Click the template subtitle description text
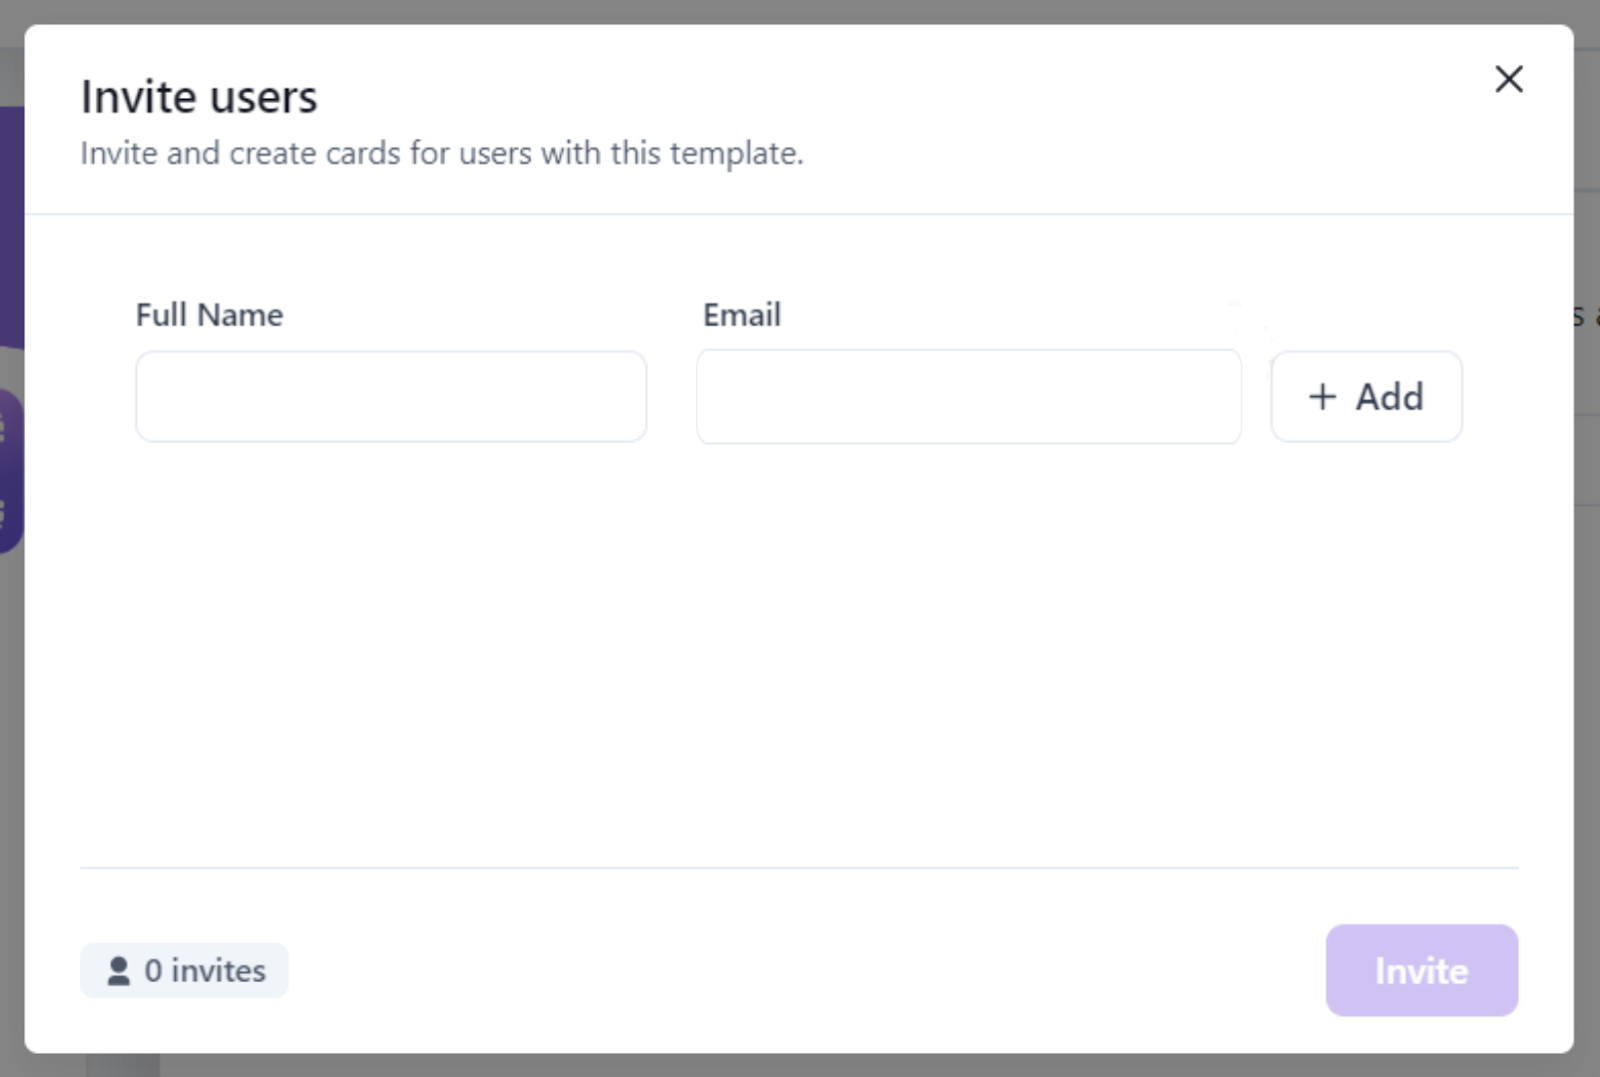This screenshot has height=1077, width=1600. click(x=441, y=153)
